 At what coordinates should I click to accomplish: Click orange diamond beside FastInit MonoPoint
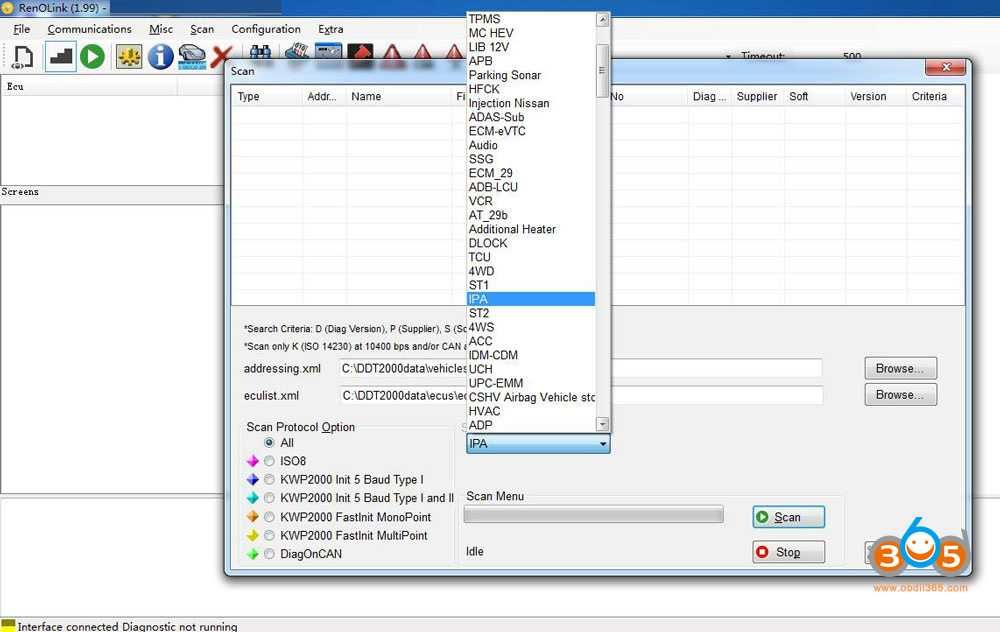(253, 517)
